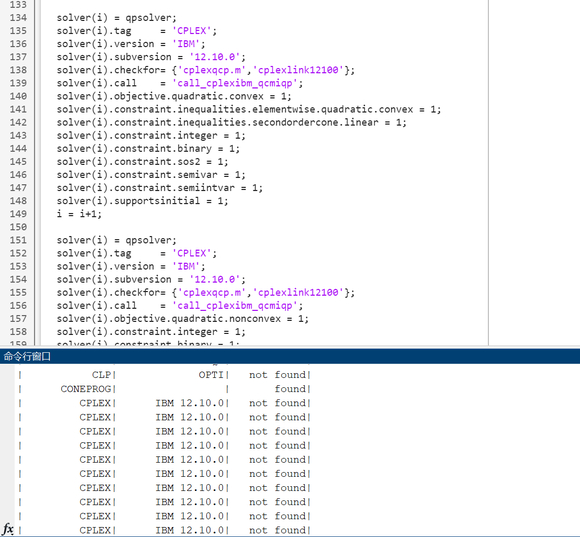Screen dimensions: 580x537
Task: Click the 'CPLEX' string on line 152
Action: coord(192,253)
